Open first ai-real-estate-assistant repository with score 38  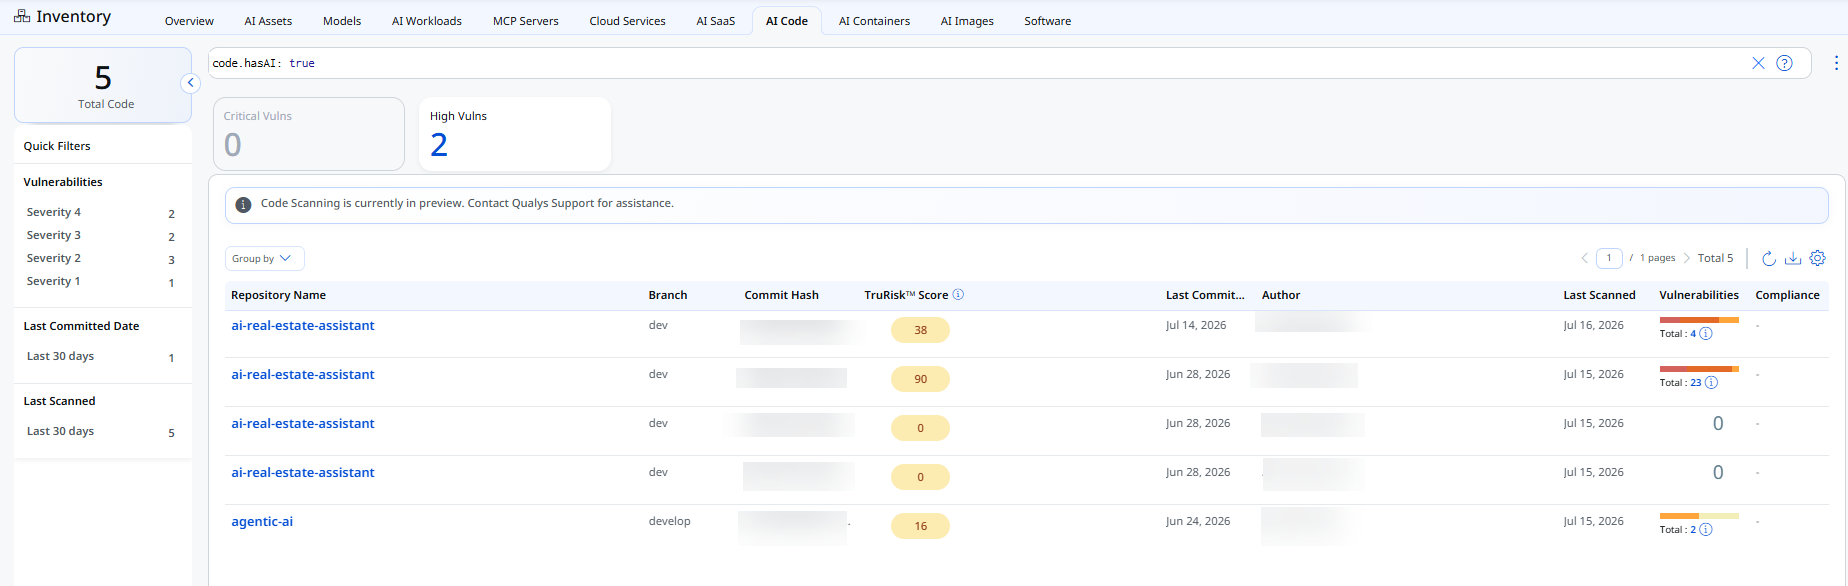click(303, 326)
